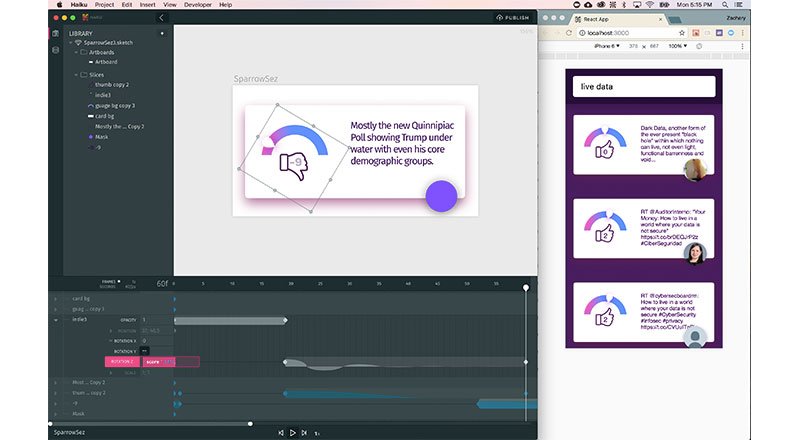
Task: Click the Publish button in Haiku
Action: coord(514,17)
